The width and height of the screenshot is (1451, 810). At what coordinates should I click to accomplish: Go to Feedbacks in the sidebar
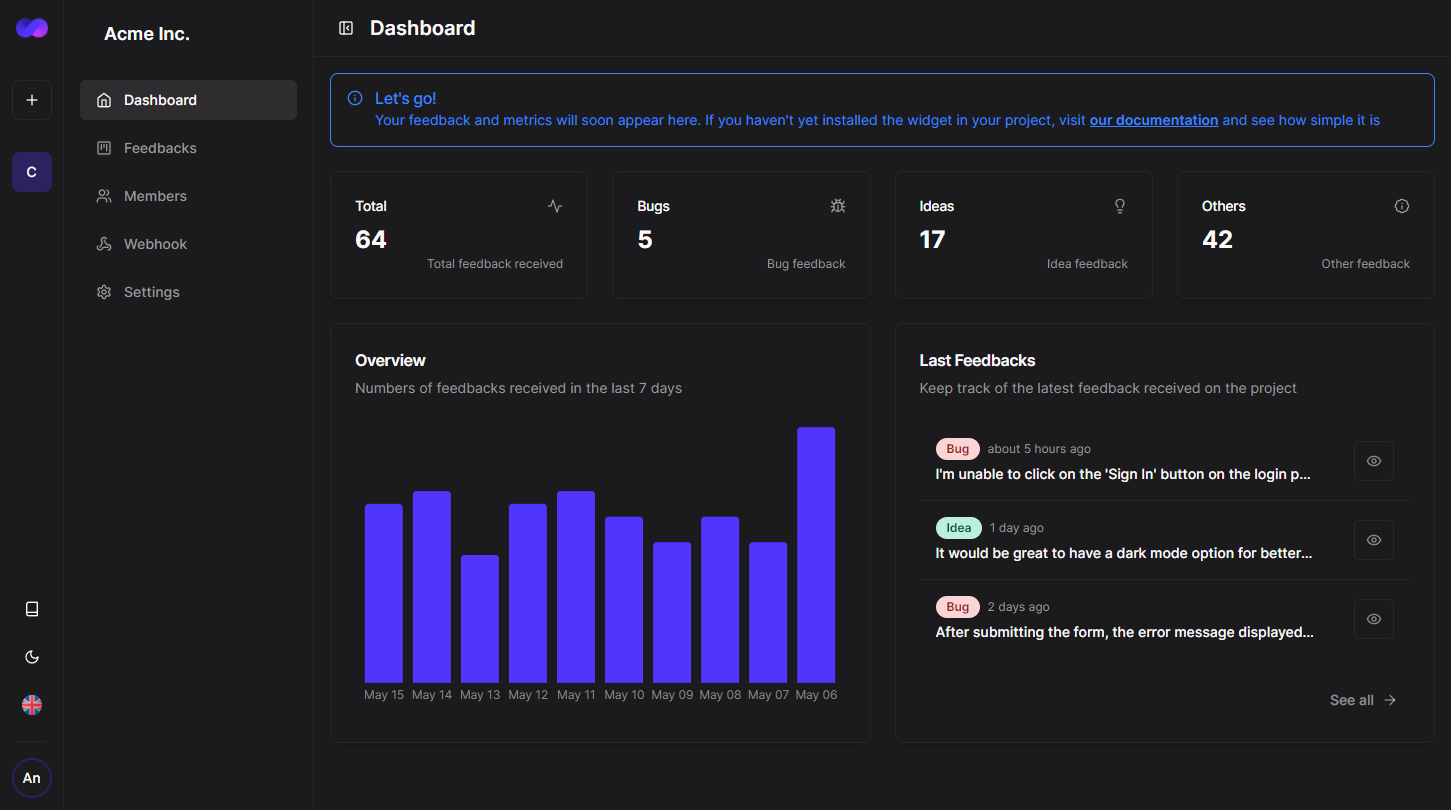[x=160, y=148]
